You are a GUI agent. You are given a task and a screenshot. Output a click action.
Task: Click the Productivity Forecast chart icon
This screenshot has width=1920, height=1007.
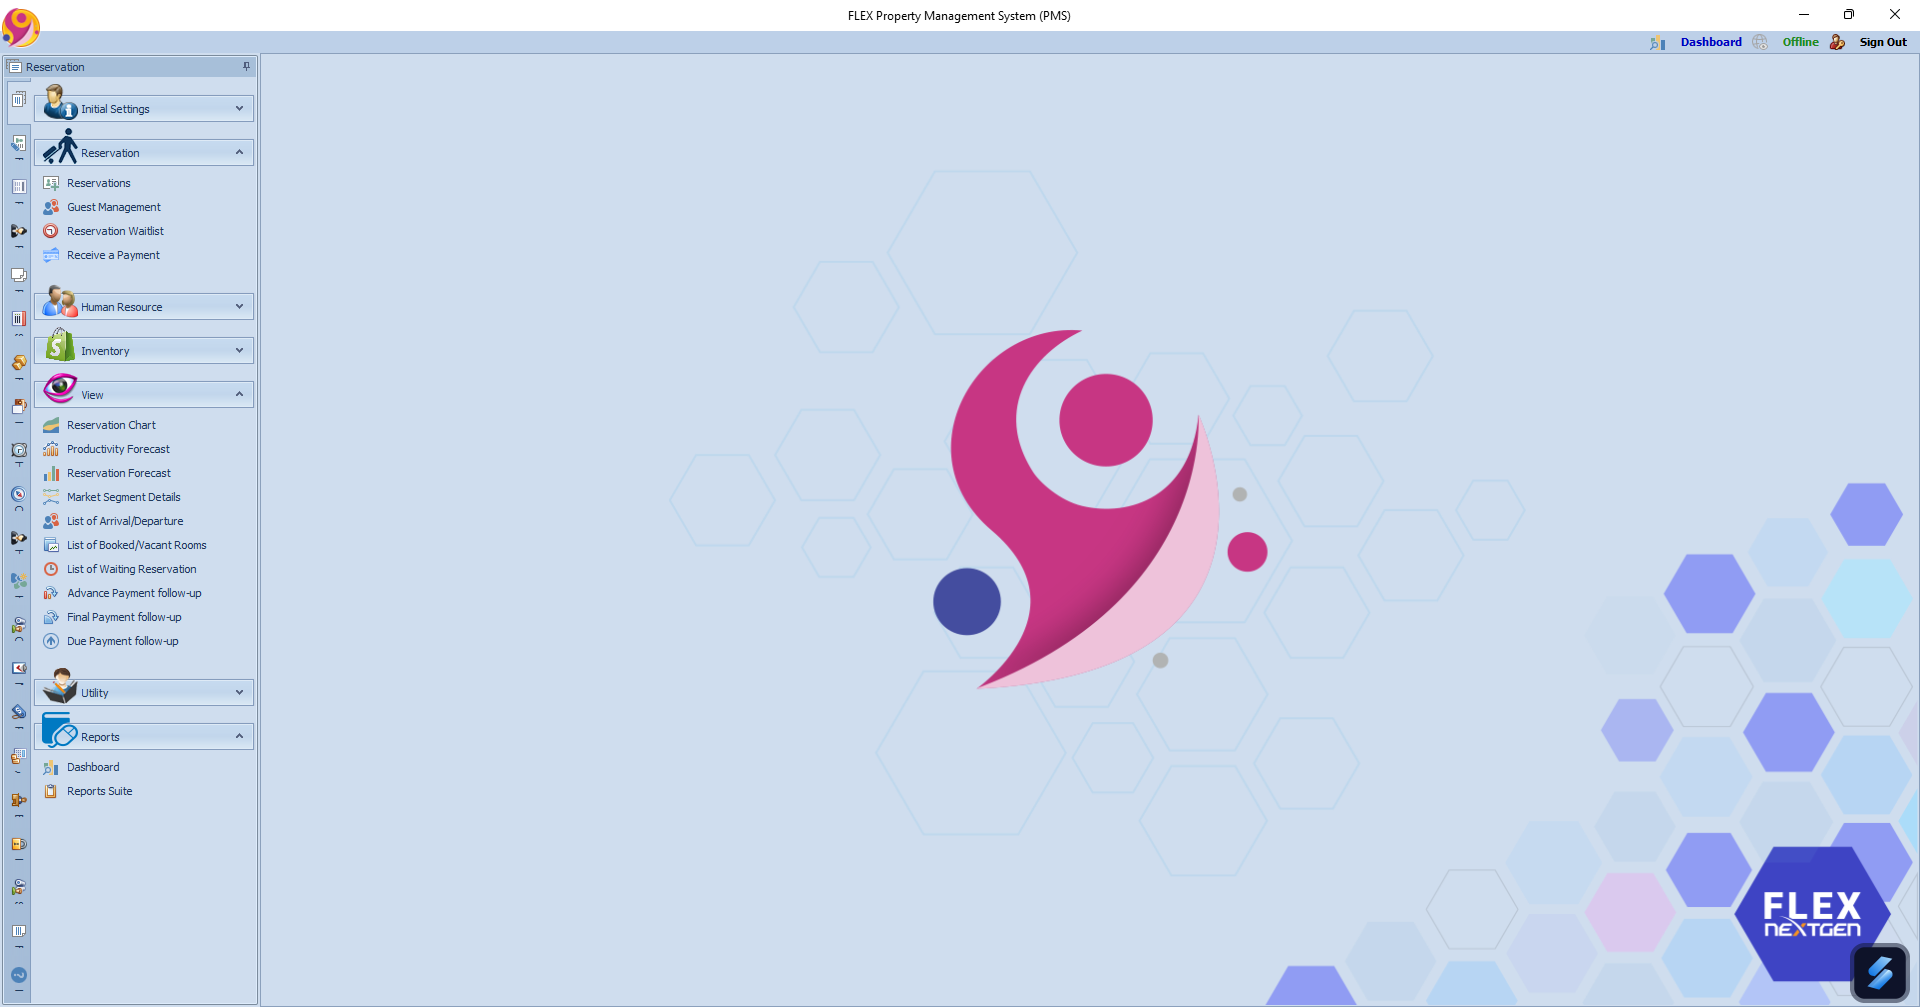coord(51,449)
